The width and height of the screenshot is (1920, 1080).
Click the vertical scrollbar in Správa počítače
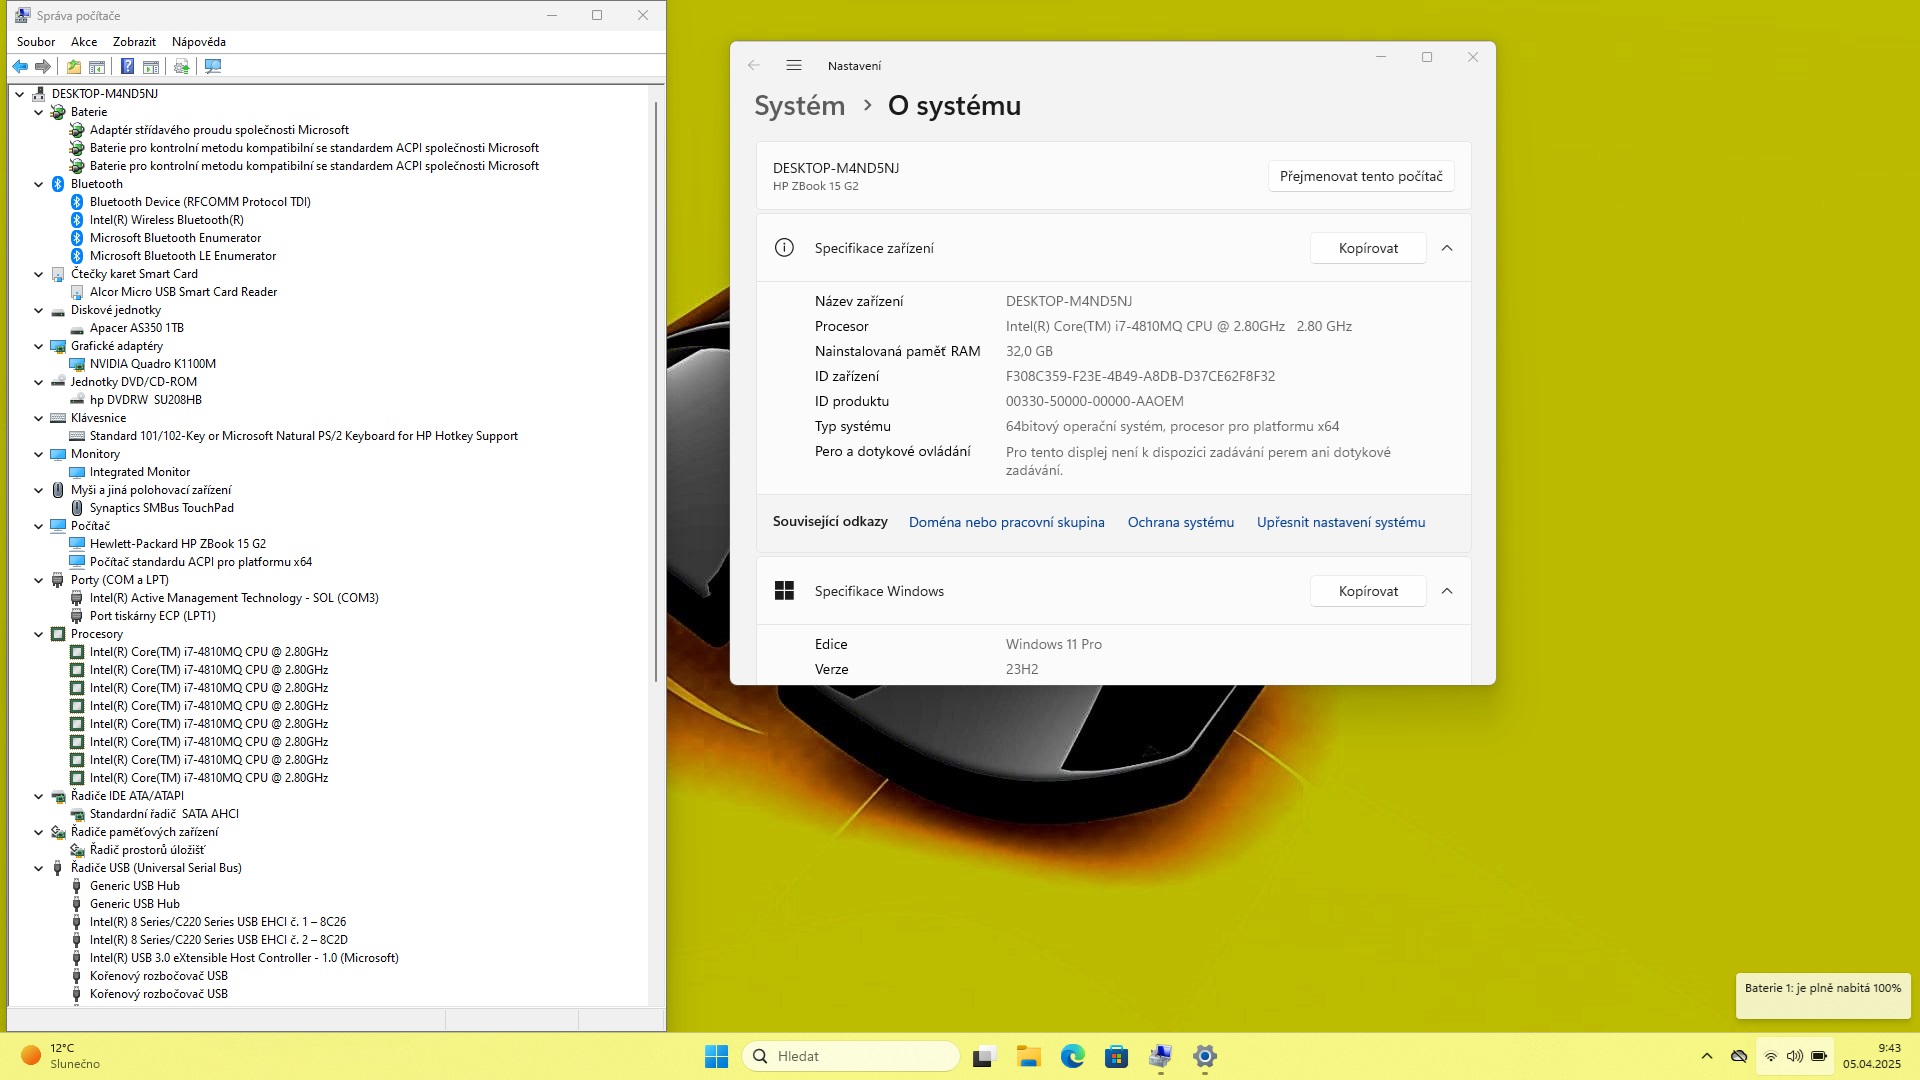pyautogui.click(x=656, y=390)
